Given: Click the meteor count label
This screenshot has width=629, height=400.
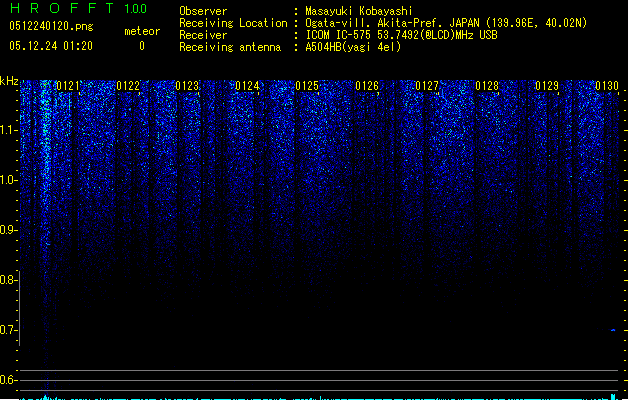Looking at the screenshot, I should click(142, 31).
